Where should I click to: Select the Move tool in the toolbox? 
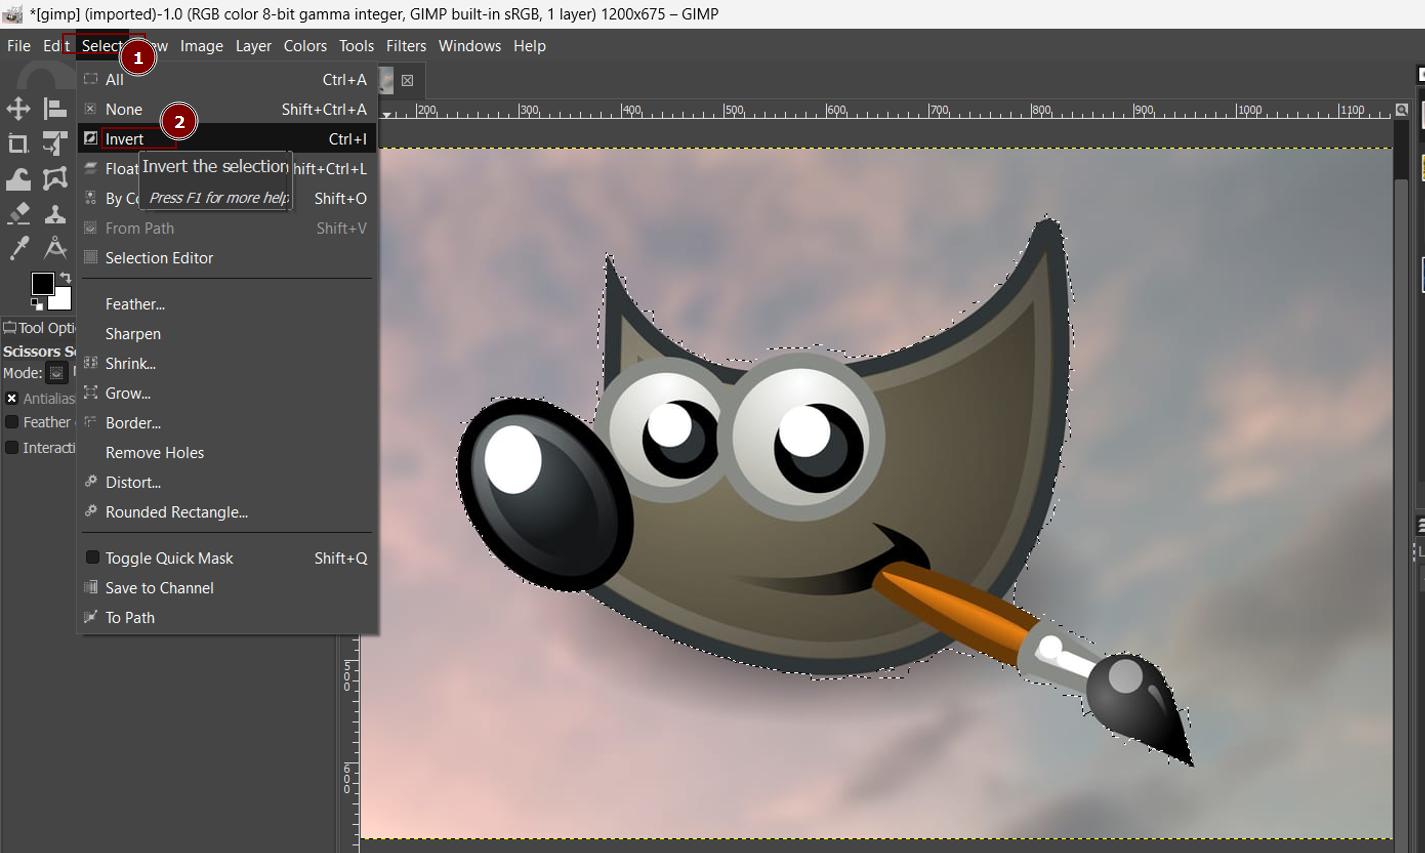(18, 109)
